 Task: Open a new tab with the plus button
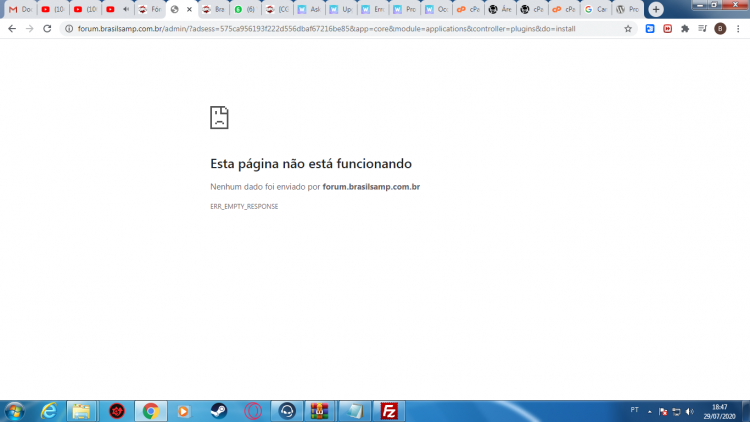(657, 9)
